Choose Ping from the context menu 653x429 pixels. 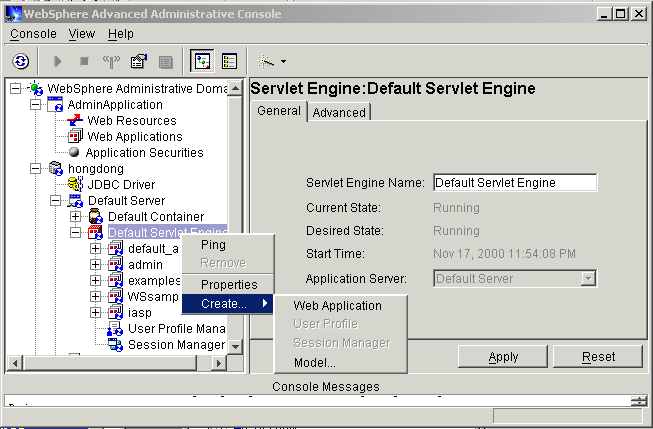pos(228,245)
